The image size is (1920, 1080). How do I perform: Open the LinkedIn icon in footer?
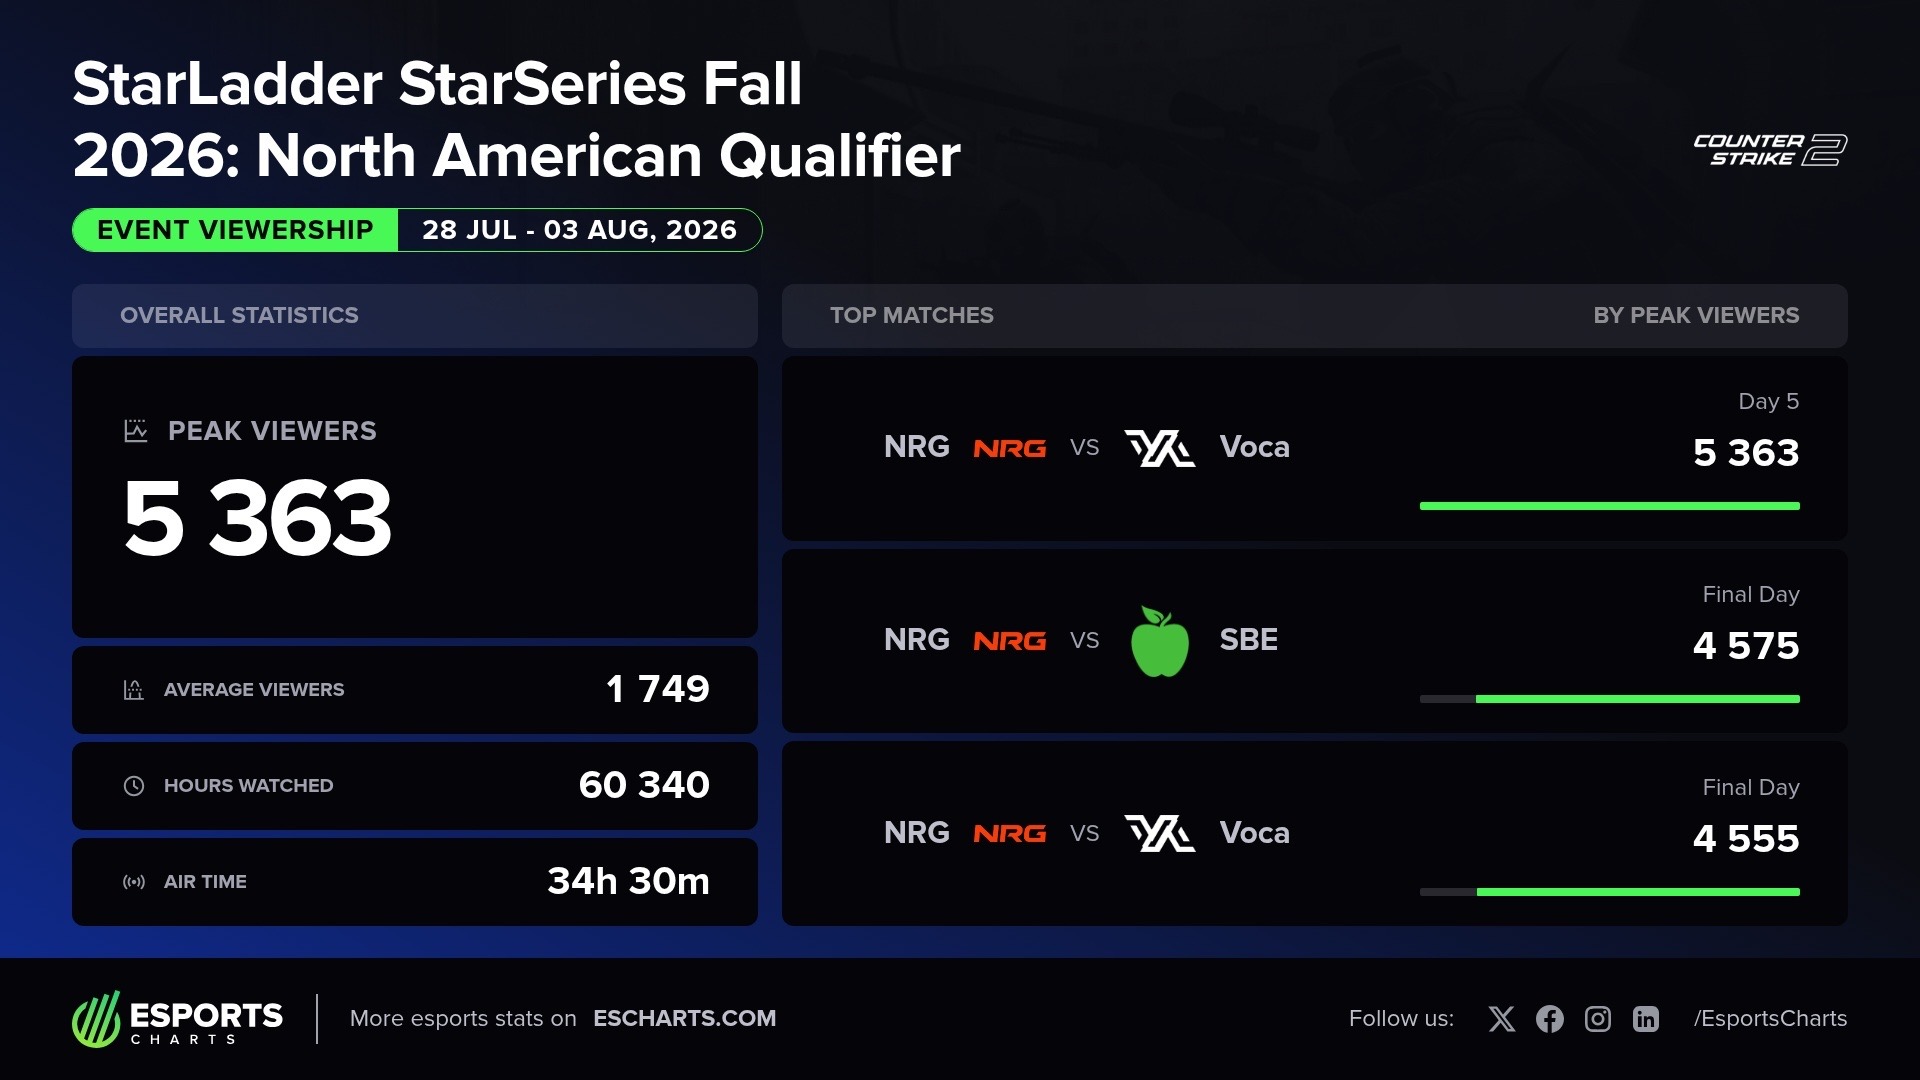tap(1646, 1019)
